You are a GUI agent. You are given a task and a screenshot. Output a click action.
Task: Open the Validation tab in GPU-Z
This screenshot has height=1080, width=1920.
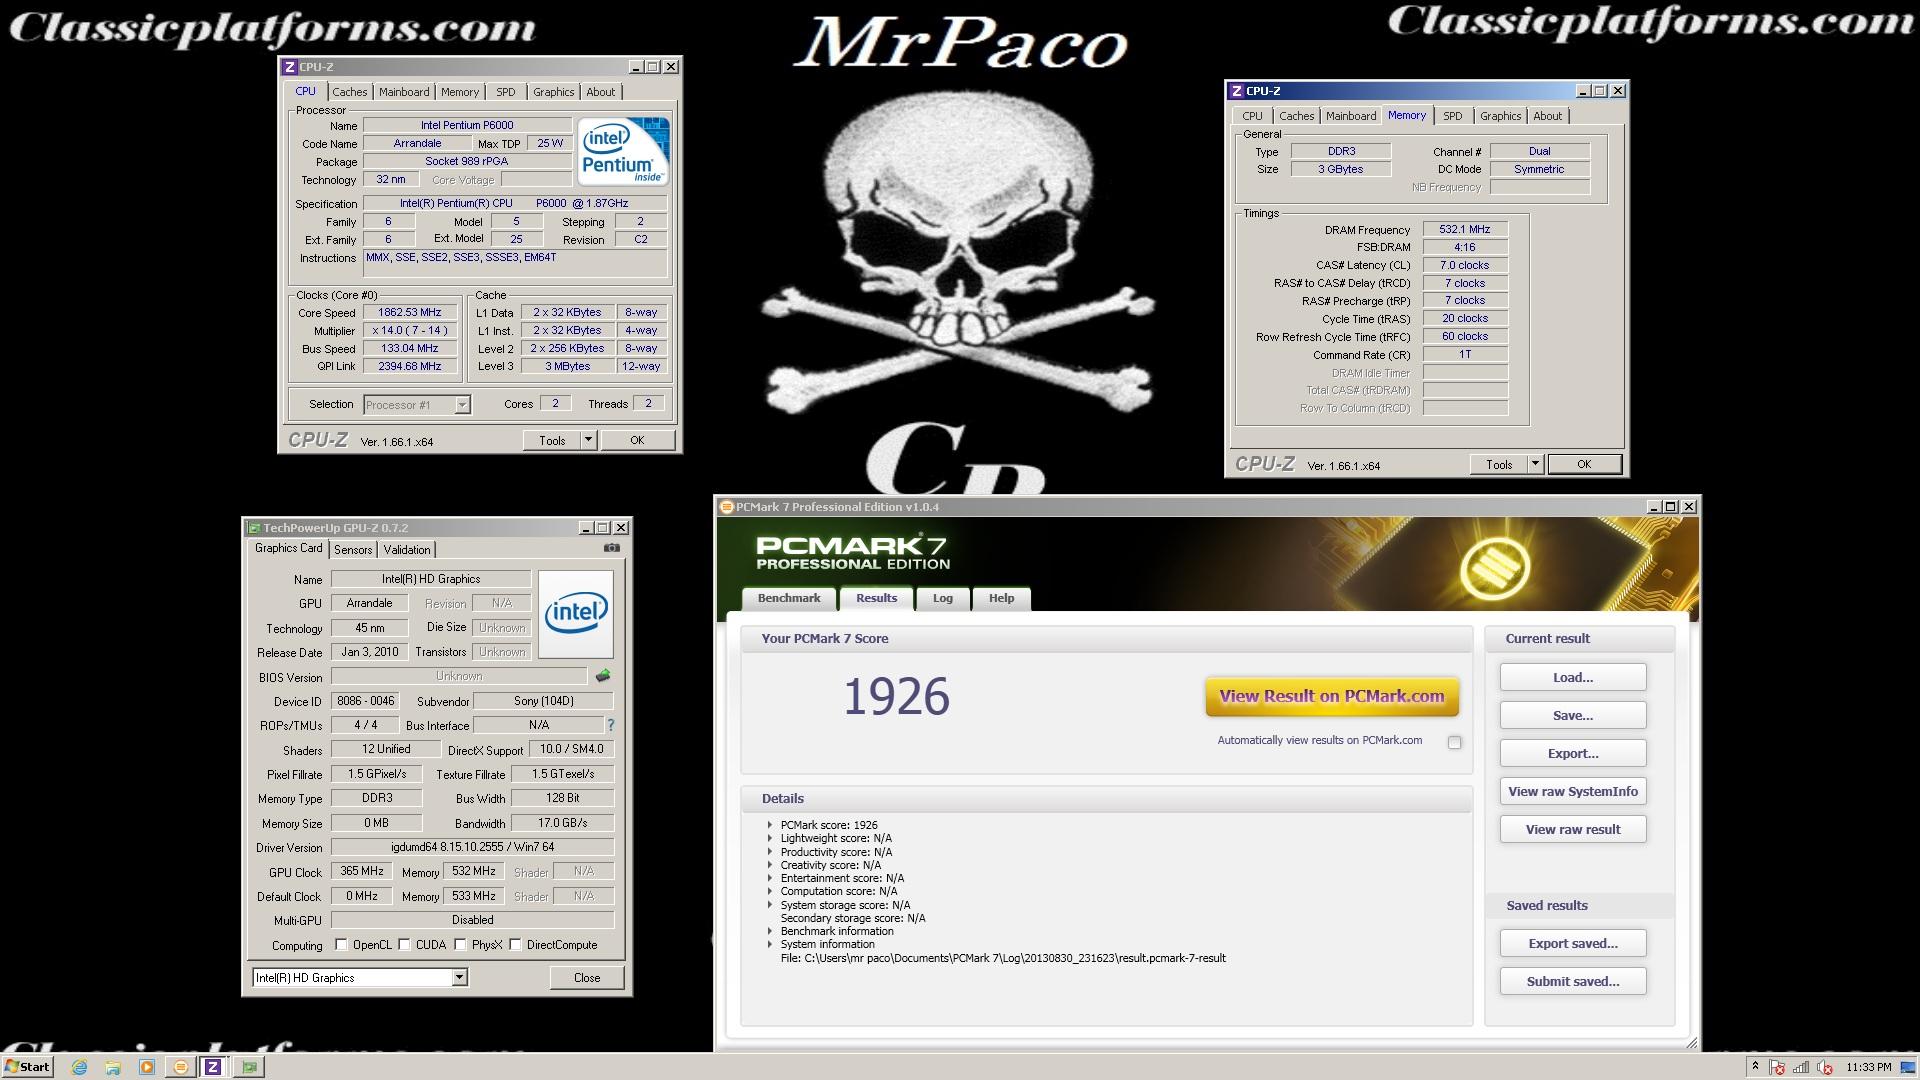pos(406,550)
